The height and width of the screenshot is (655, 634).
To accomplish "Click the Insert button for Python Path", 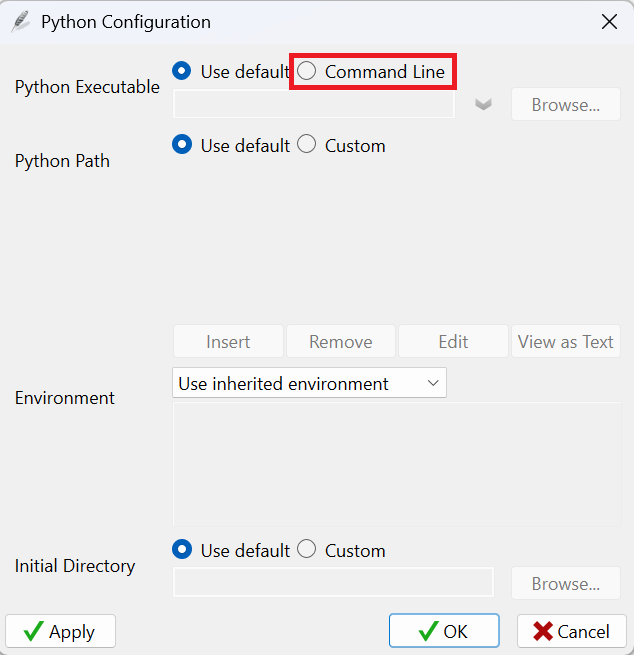I will pos(228,341).
